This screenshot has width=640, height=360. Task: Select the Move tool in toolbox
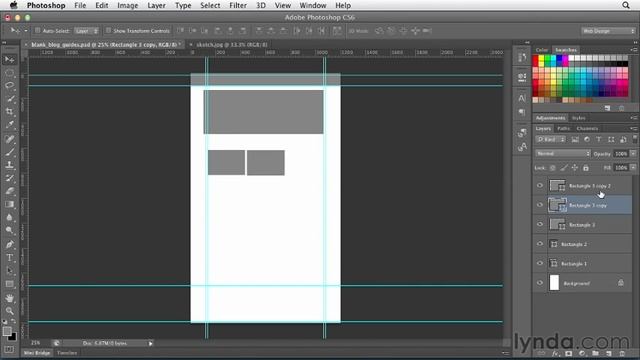[9, 60]
